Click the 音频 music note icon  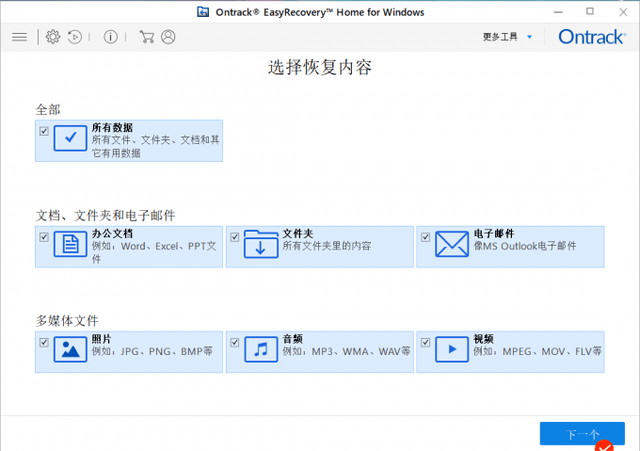pos(261,349)
